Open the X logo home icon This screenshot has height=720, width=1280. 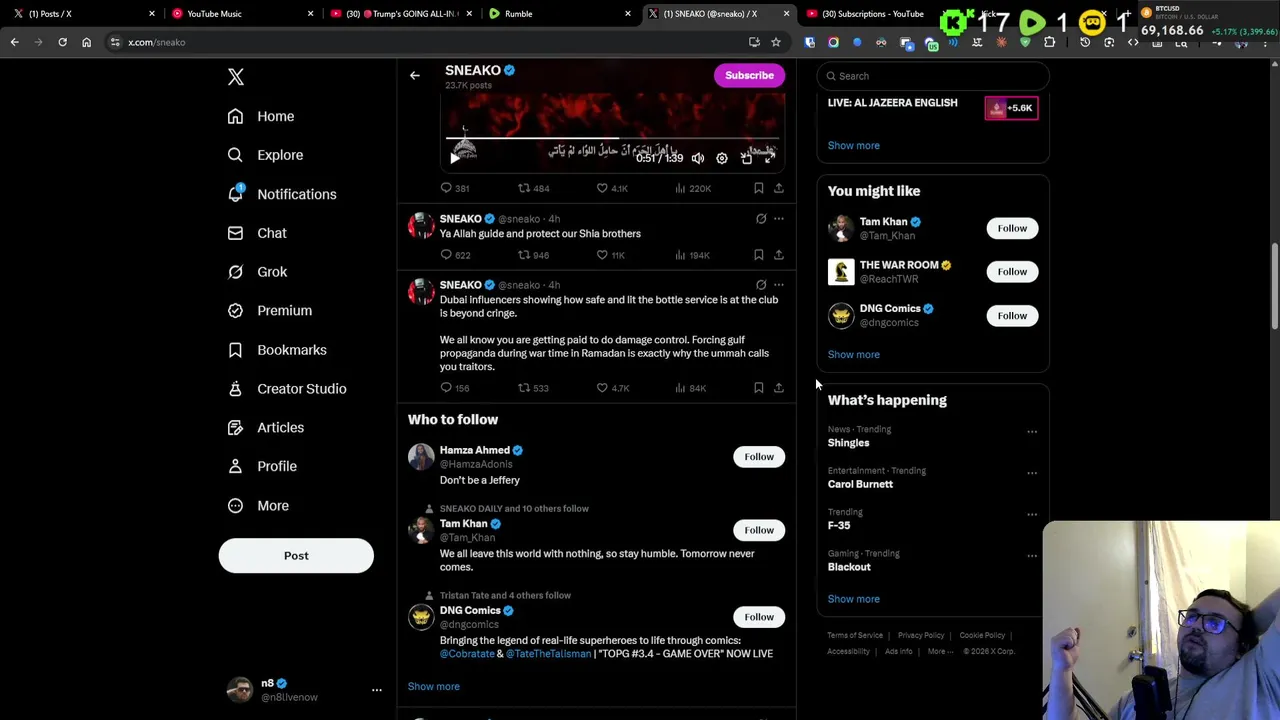tap(236, 77)
